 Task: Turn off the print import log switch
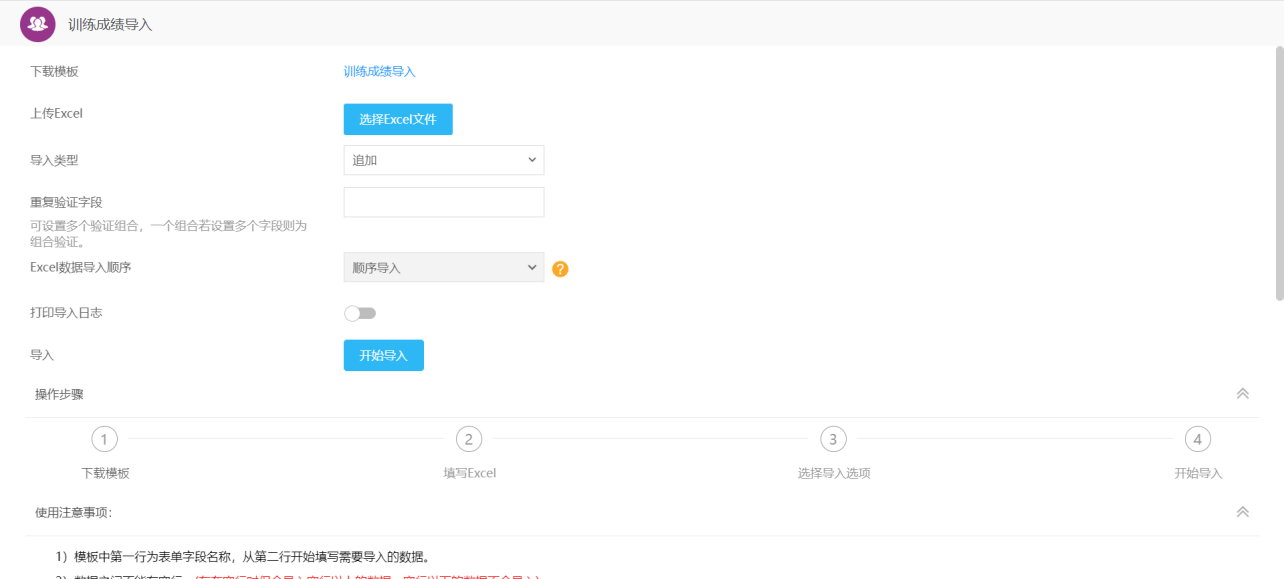tap(360, 313)
